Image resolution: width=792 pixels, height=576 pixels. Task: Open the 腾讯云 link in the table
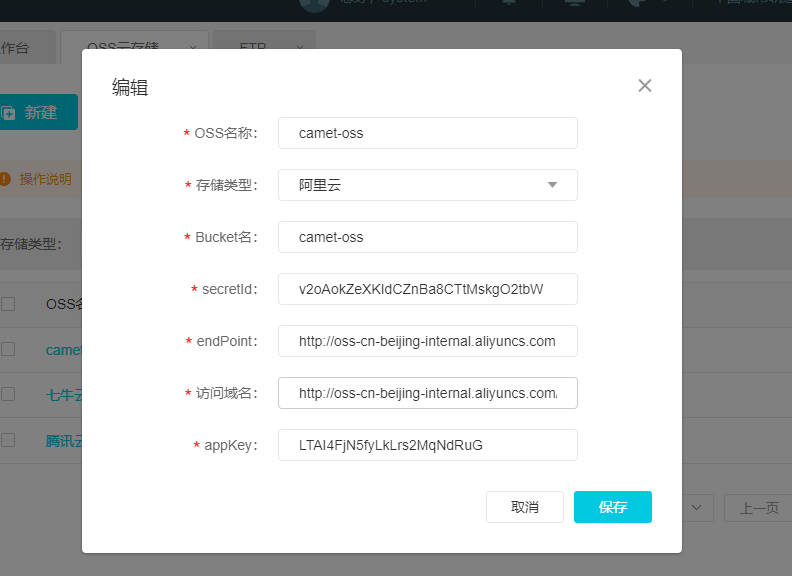coord(64,441)
